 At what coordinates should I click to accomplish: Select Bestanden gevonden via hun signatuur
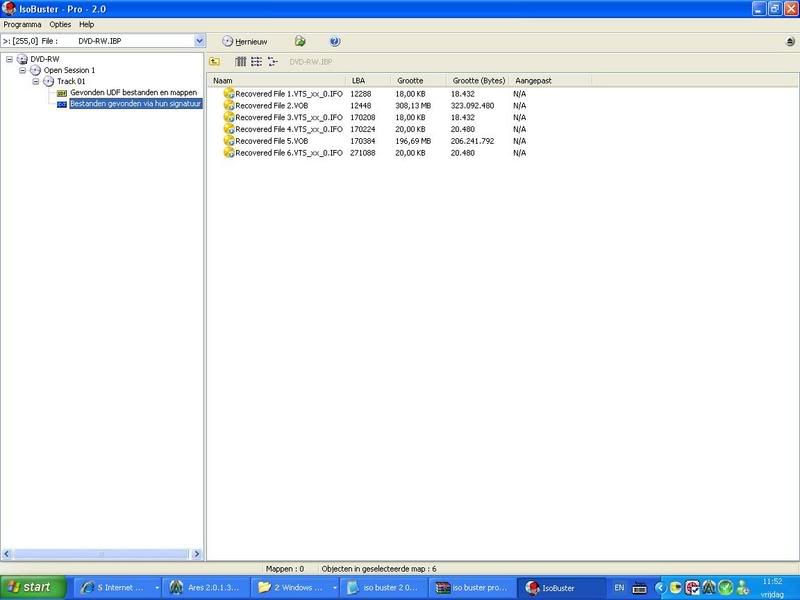(x=136, y=104)
